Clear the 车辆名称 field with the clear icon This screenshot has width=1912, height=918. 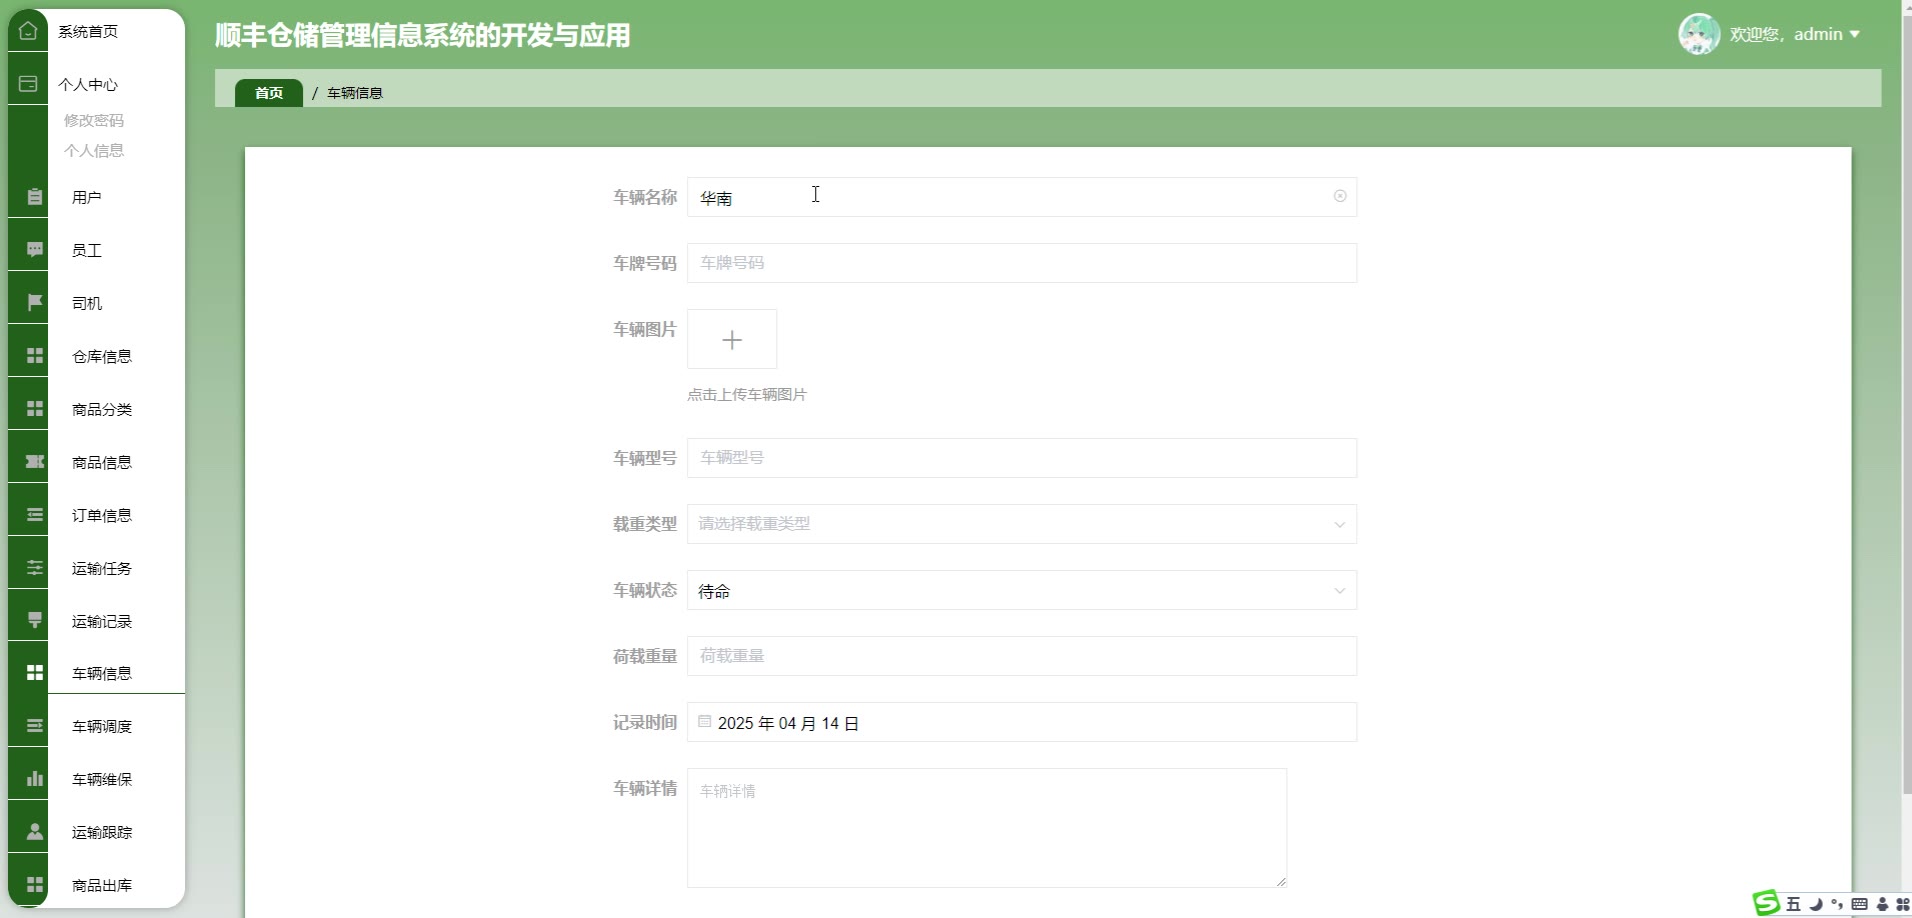(1340, 196)
